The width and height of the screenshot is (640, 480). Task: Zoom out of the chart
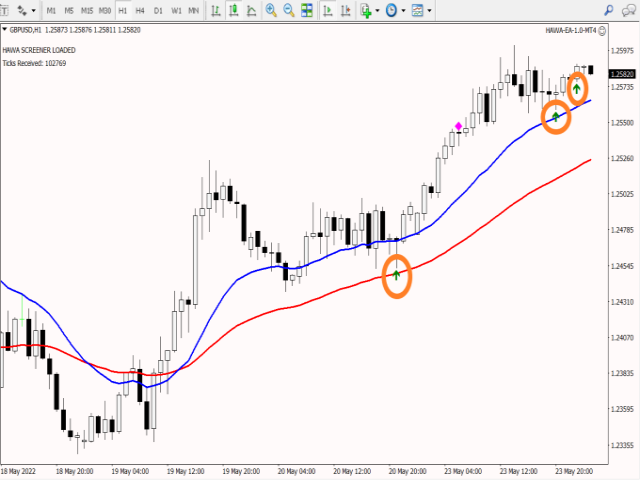coord(289,10)
